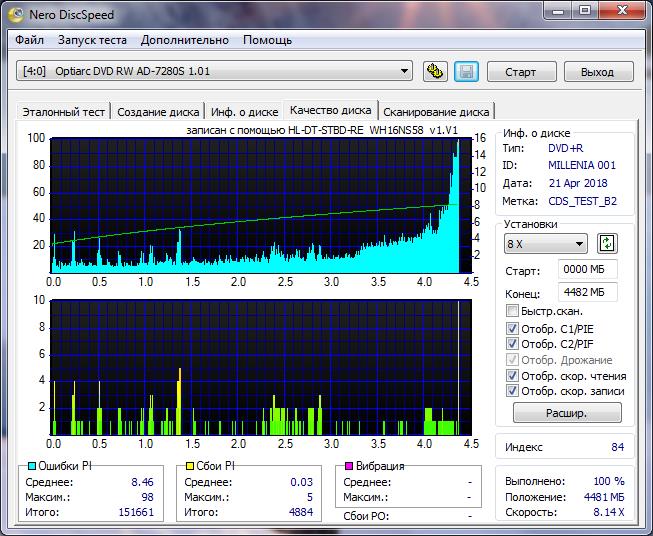Open the Запуск теста menu
The image size is (653, 536).
click(92, 40)
